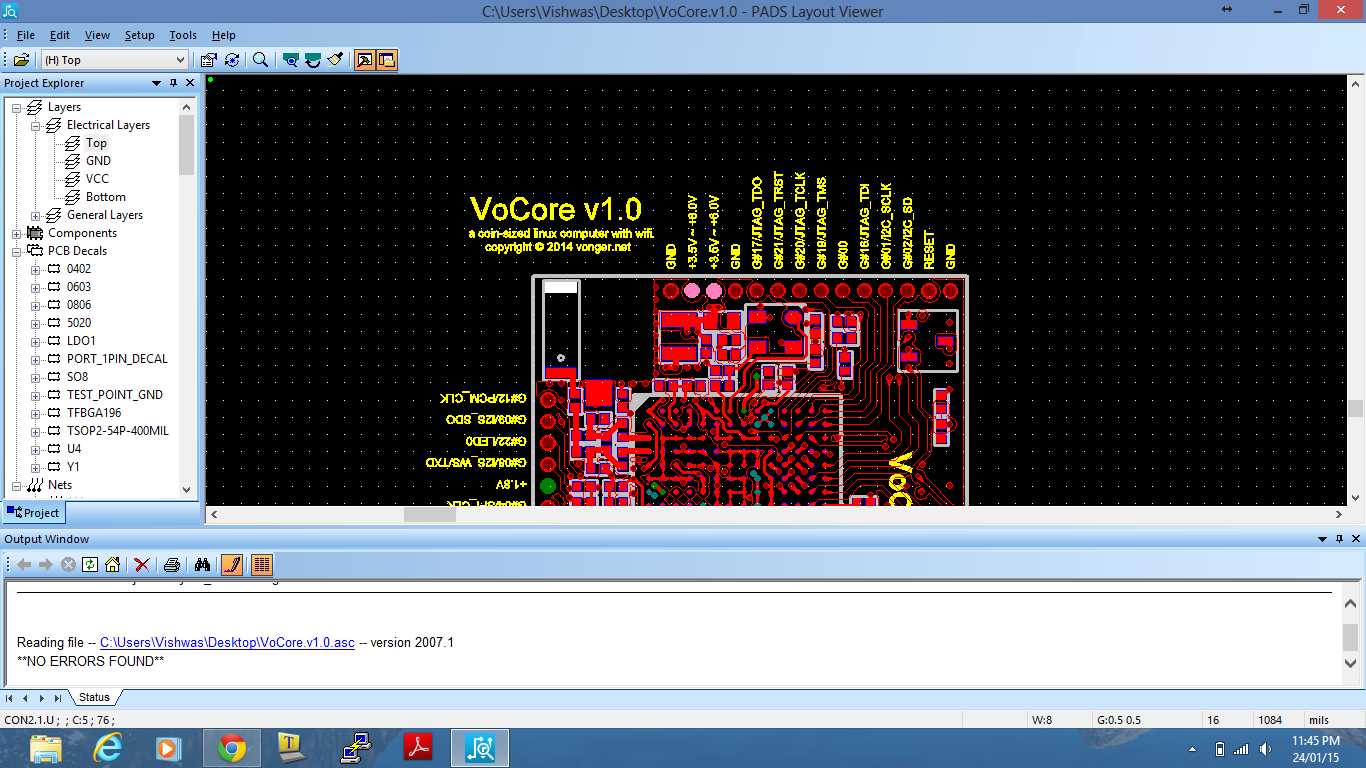Click the Output Window refresh icon
This screenshot has width=1366, height=768.
click(90, 564)
